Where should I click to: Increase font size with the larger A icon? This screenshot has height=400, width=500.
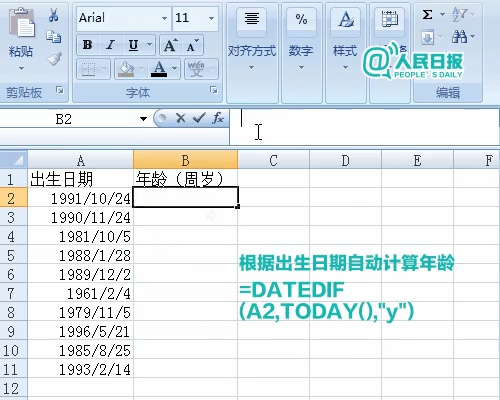(x=171, y=45)
